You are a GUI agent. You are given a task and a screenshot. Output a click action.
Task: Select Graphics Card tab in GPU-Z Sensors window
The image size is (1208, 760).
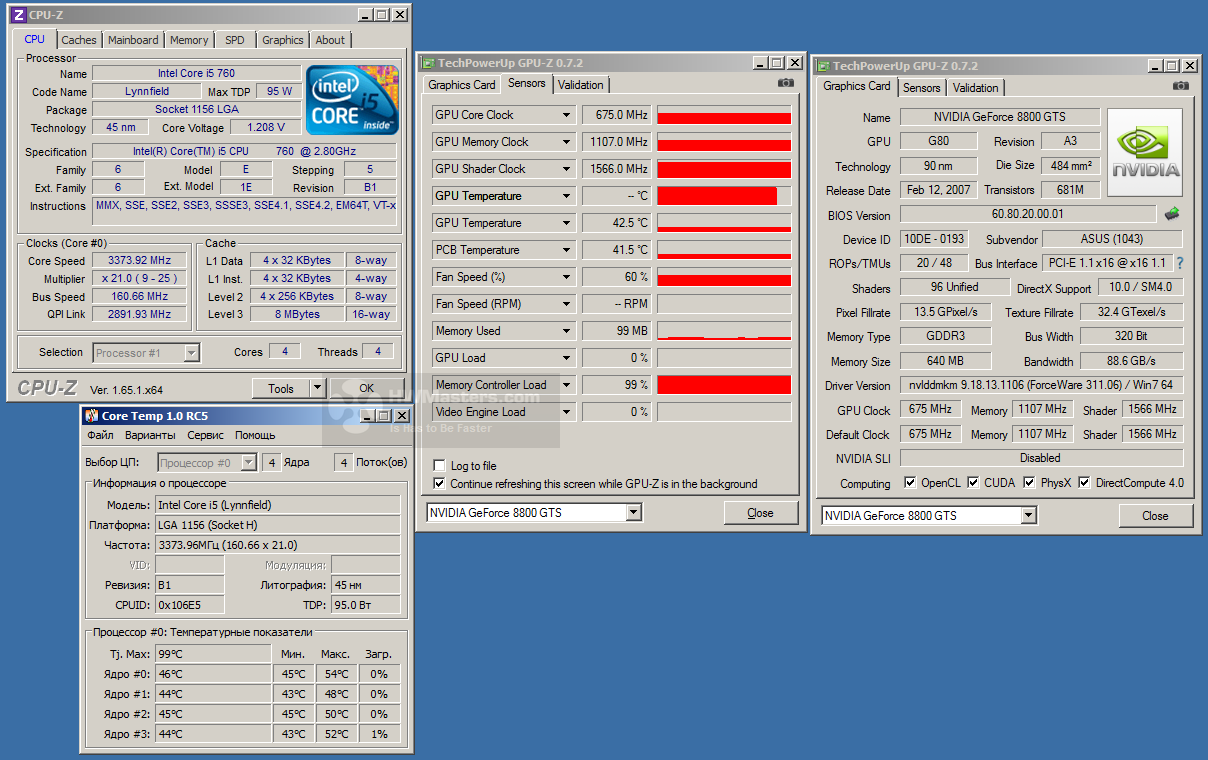(x=462, y=85)
